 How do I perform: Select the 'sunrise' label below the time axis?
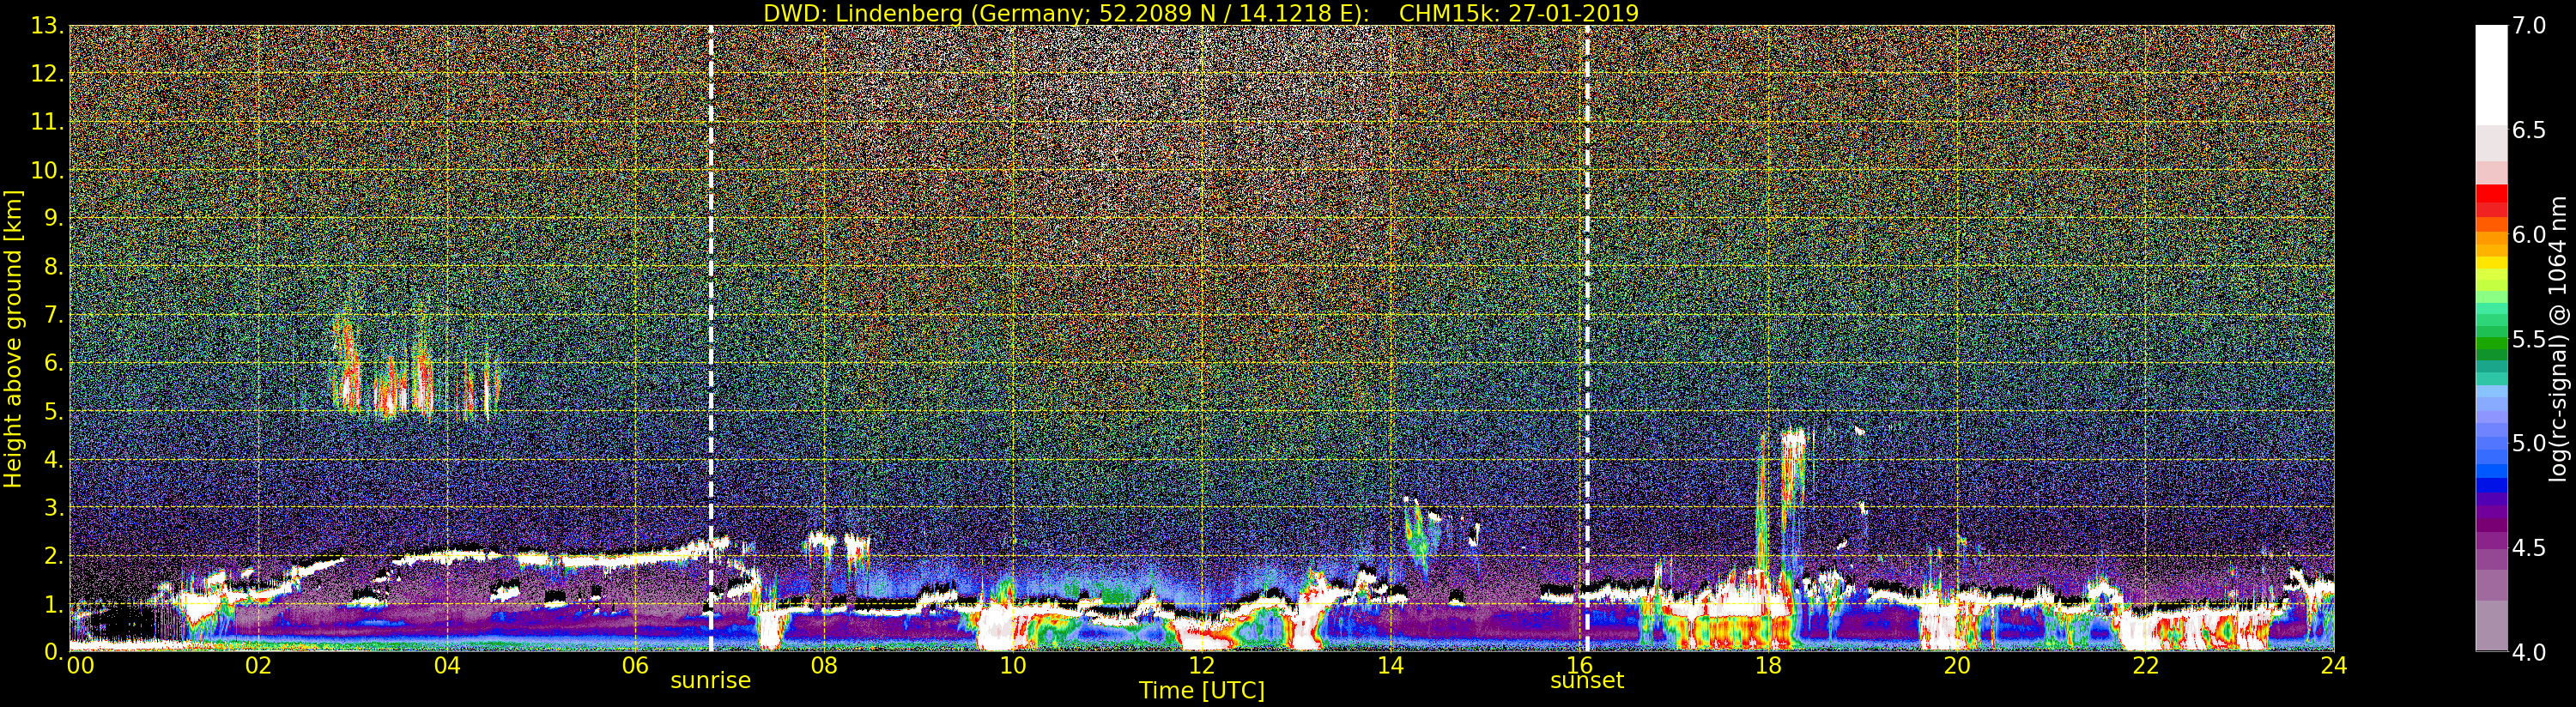(x=710, y=681)
